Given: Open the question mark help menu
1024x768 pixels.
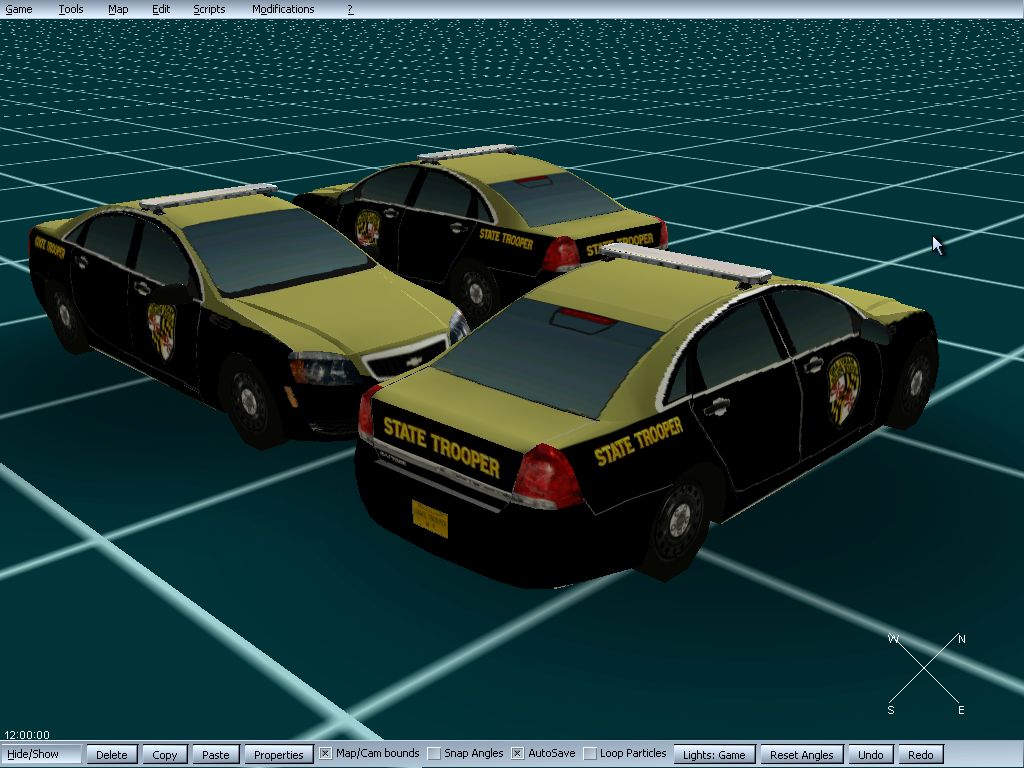Looking at the screenshot, I should [350, 9].
